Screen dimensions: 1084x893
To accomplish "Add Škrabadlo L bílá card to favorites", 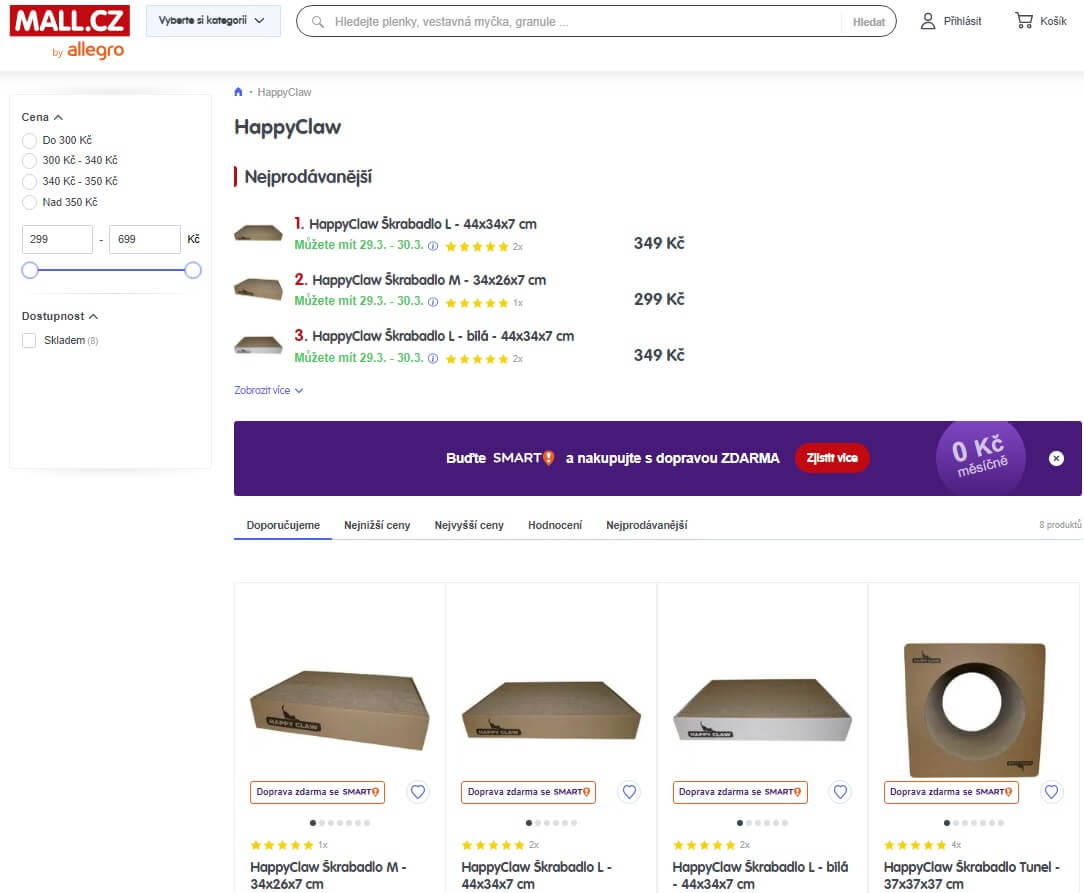I will point(840,791).
